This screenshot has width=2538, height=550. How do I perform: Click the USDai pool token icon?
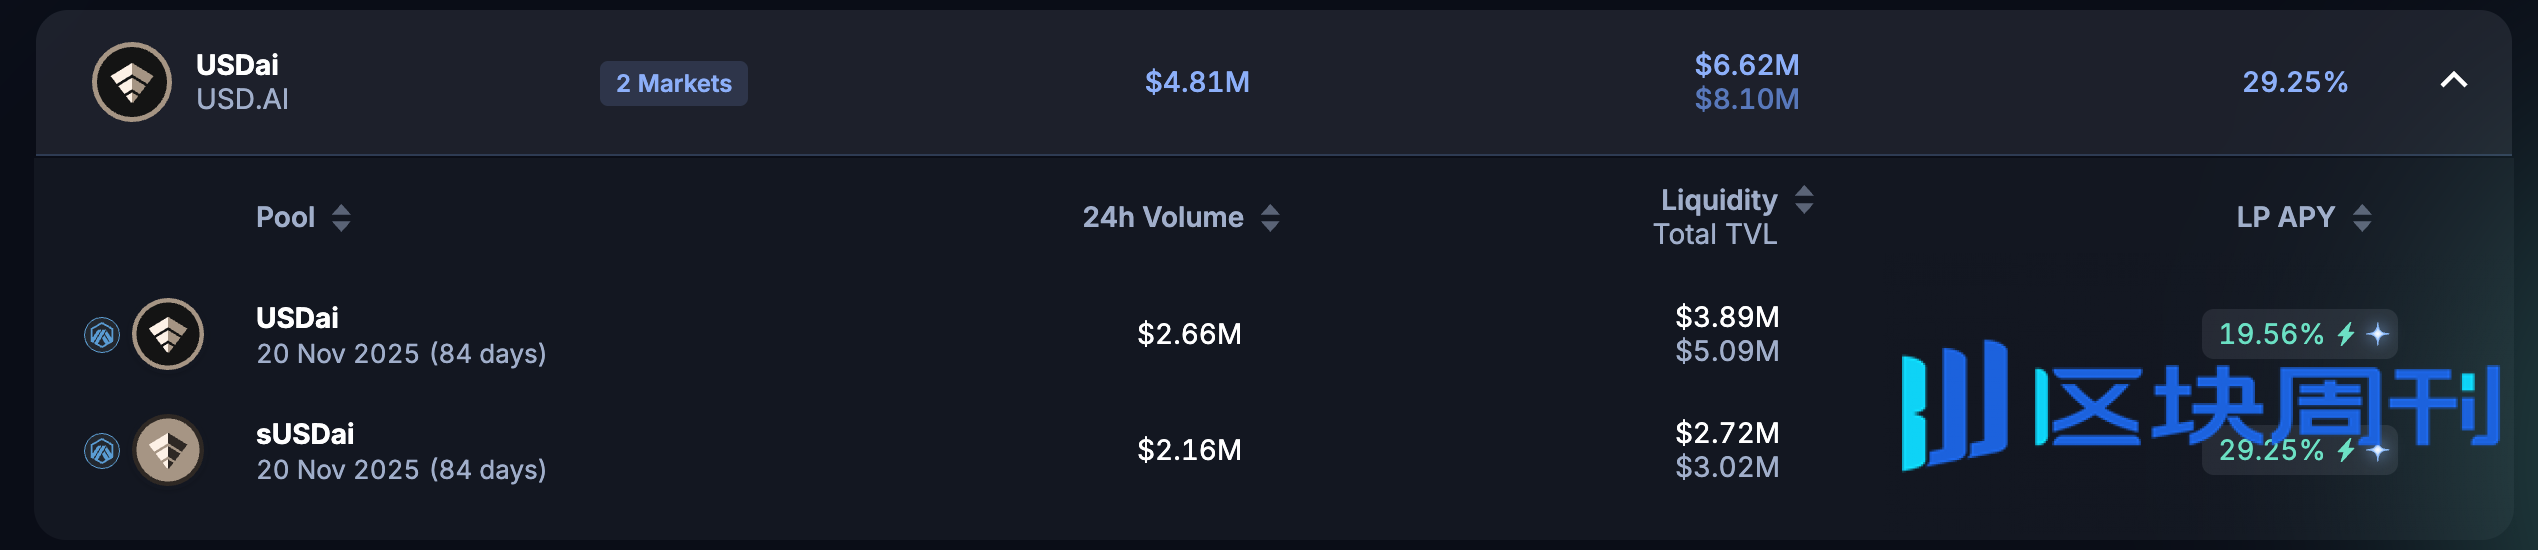(x=168, y=334)
